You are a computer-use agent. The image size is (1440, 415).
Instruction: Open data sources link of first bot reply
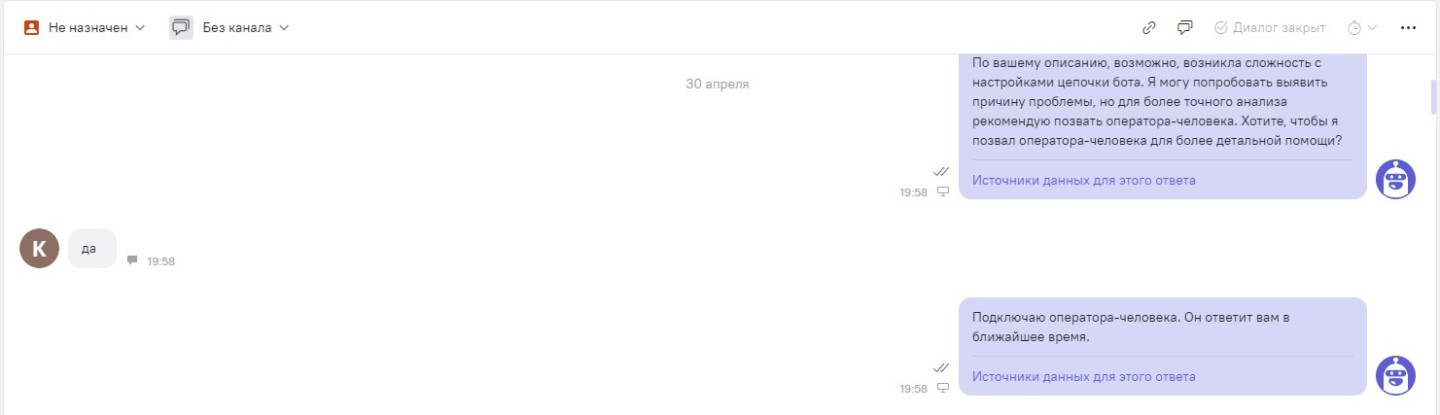coord(1083,180)
